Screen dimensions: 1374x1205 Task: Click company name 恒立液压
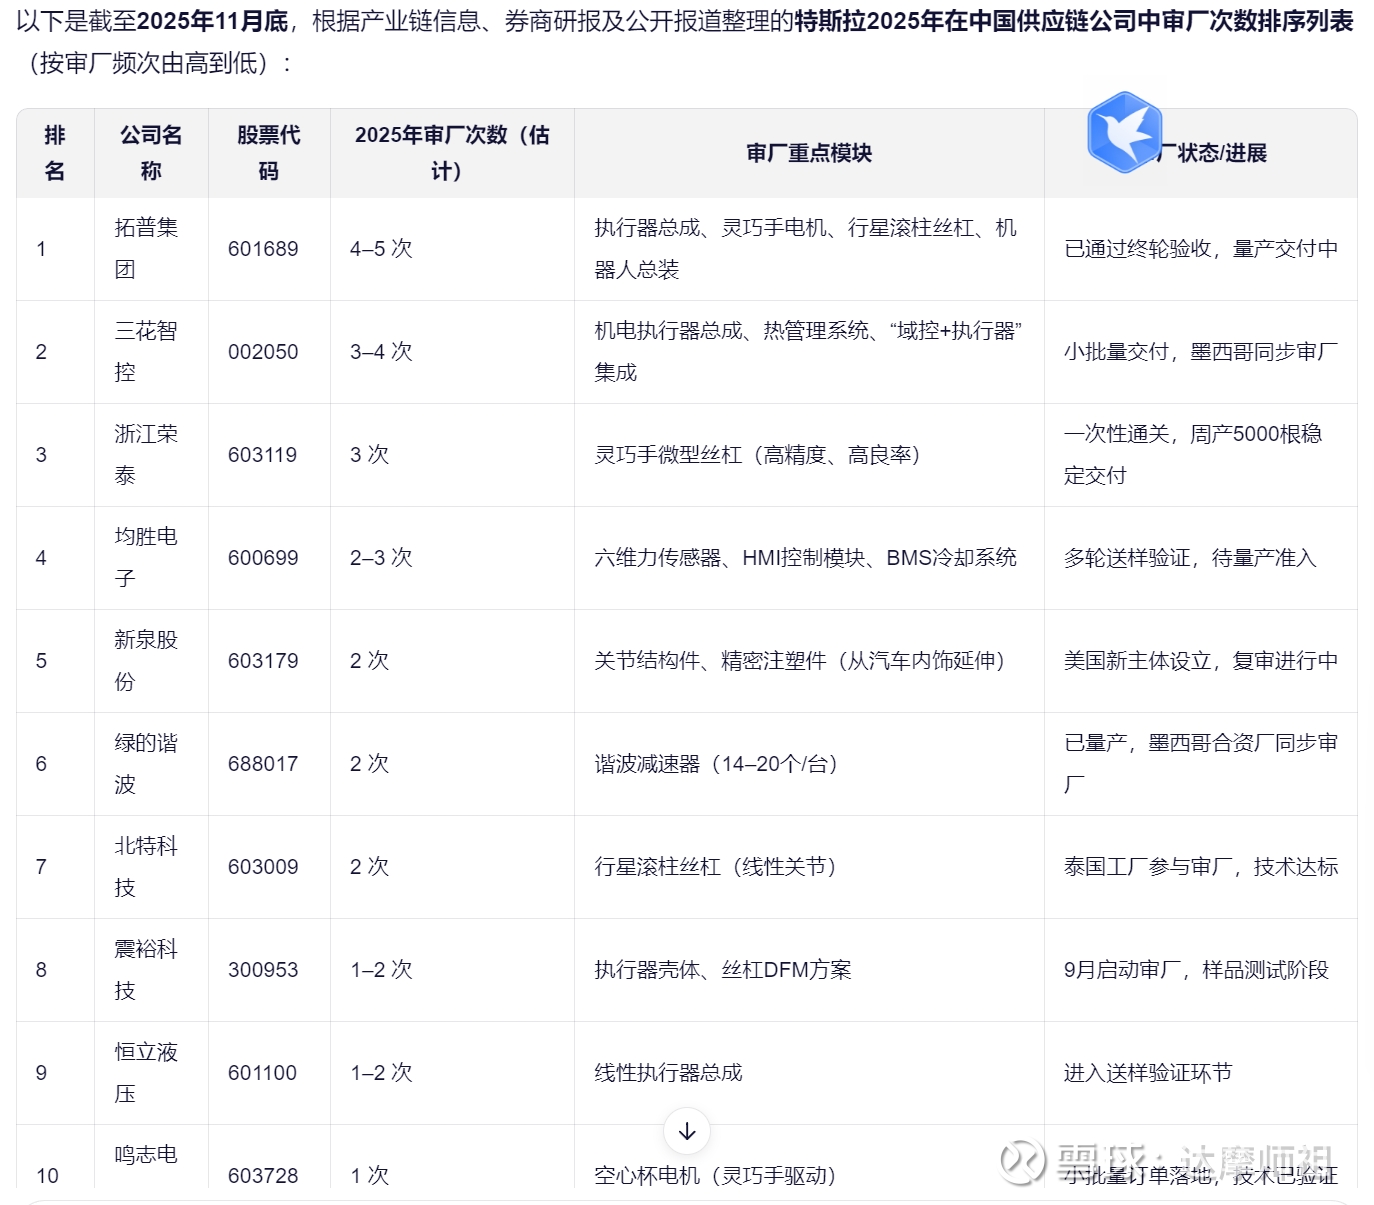click(x=146, y=1073)
